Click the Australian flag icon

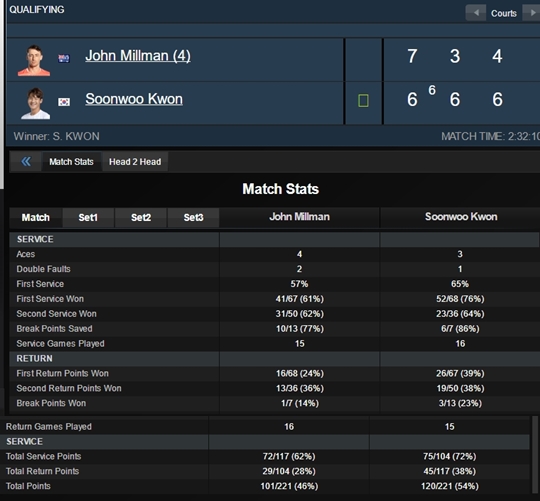64,59
